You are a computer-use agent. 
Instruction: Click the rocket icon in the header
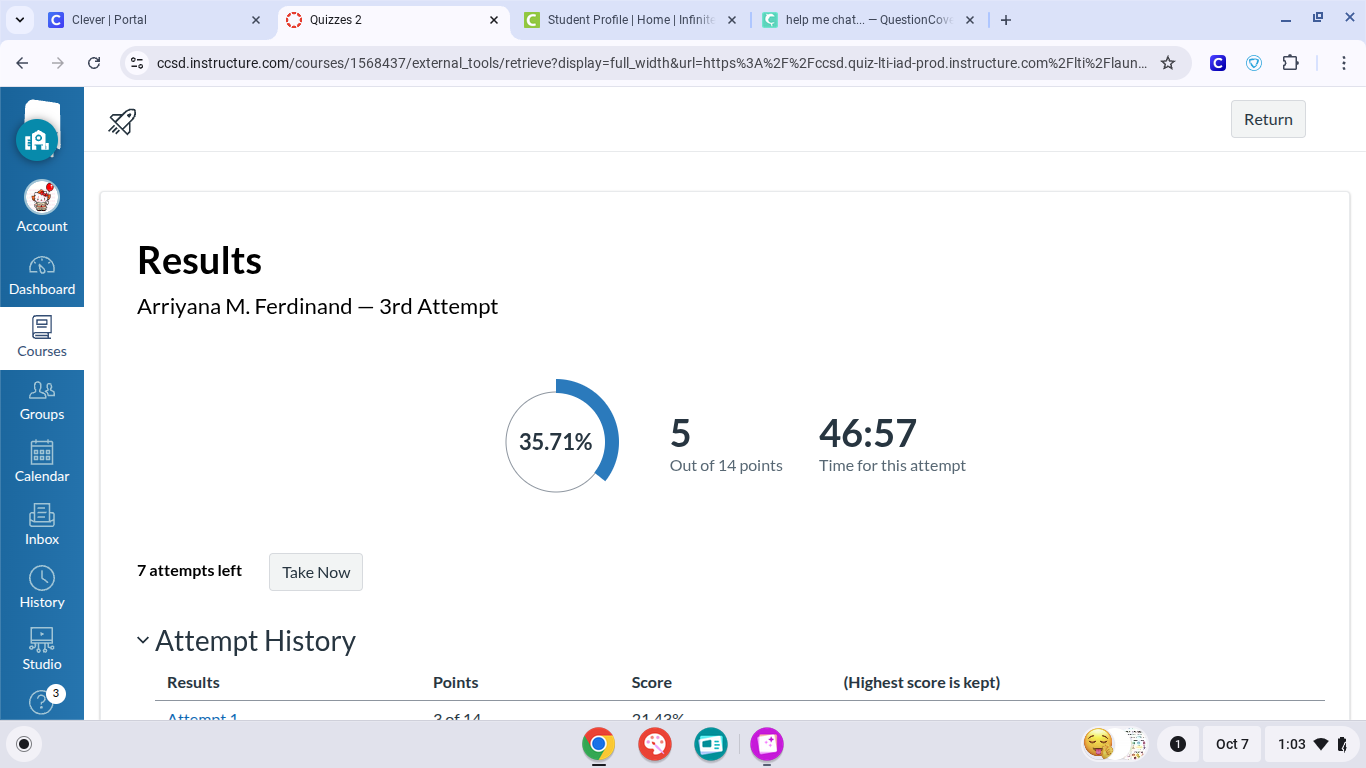point(122,122)
